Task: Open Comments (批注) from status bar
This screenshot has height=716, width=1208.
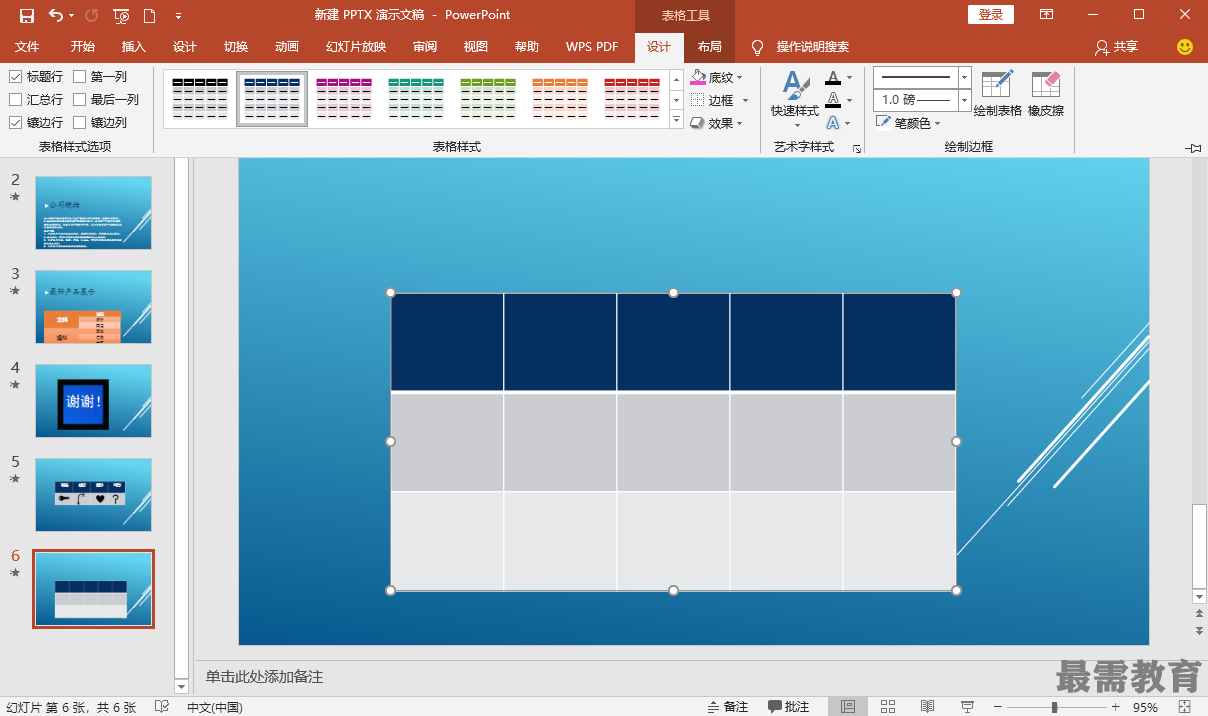Action: point(789,707)
